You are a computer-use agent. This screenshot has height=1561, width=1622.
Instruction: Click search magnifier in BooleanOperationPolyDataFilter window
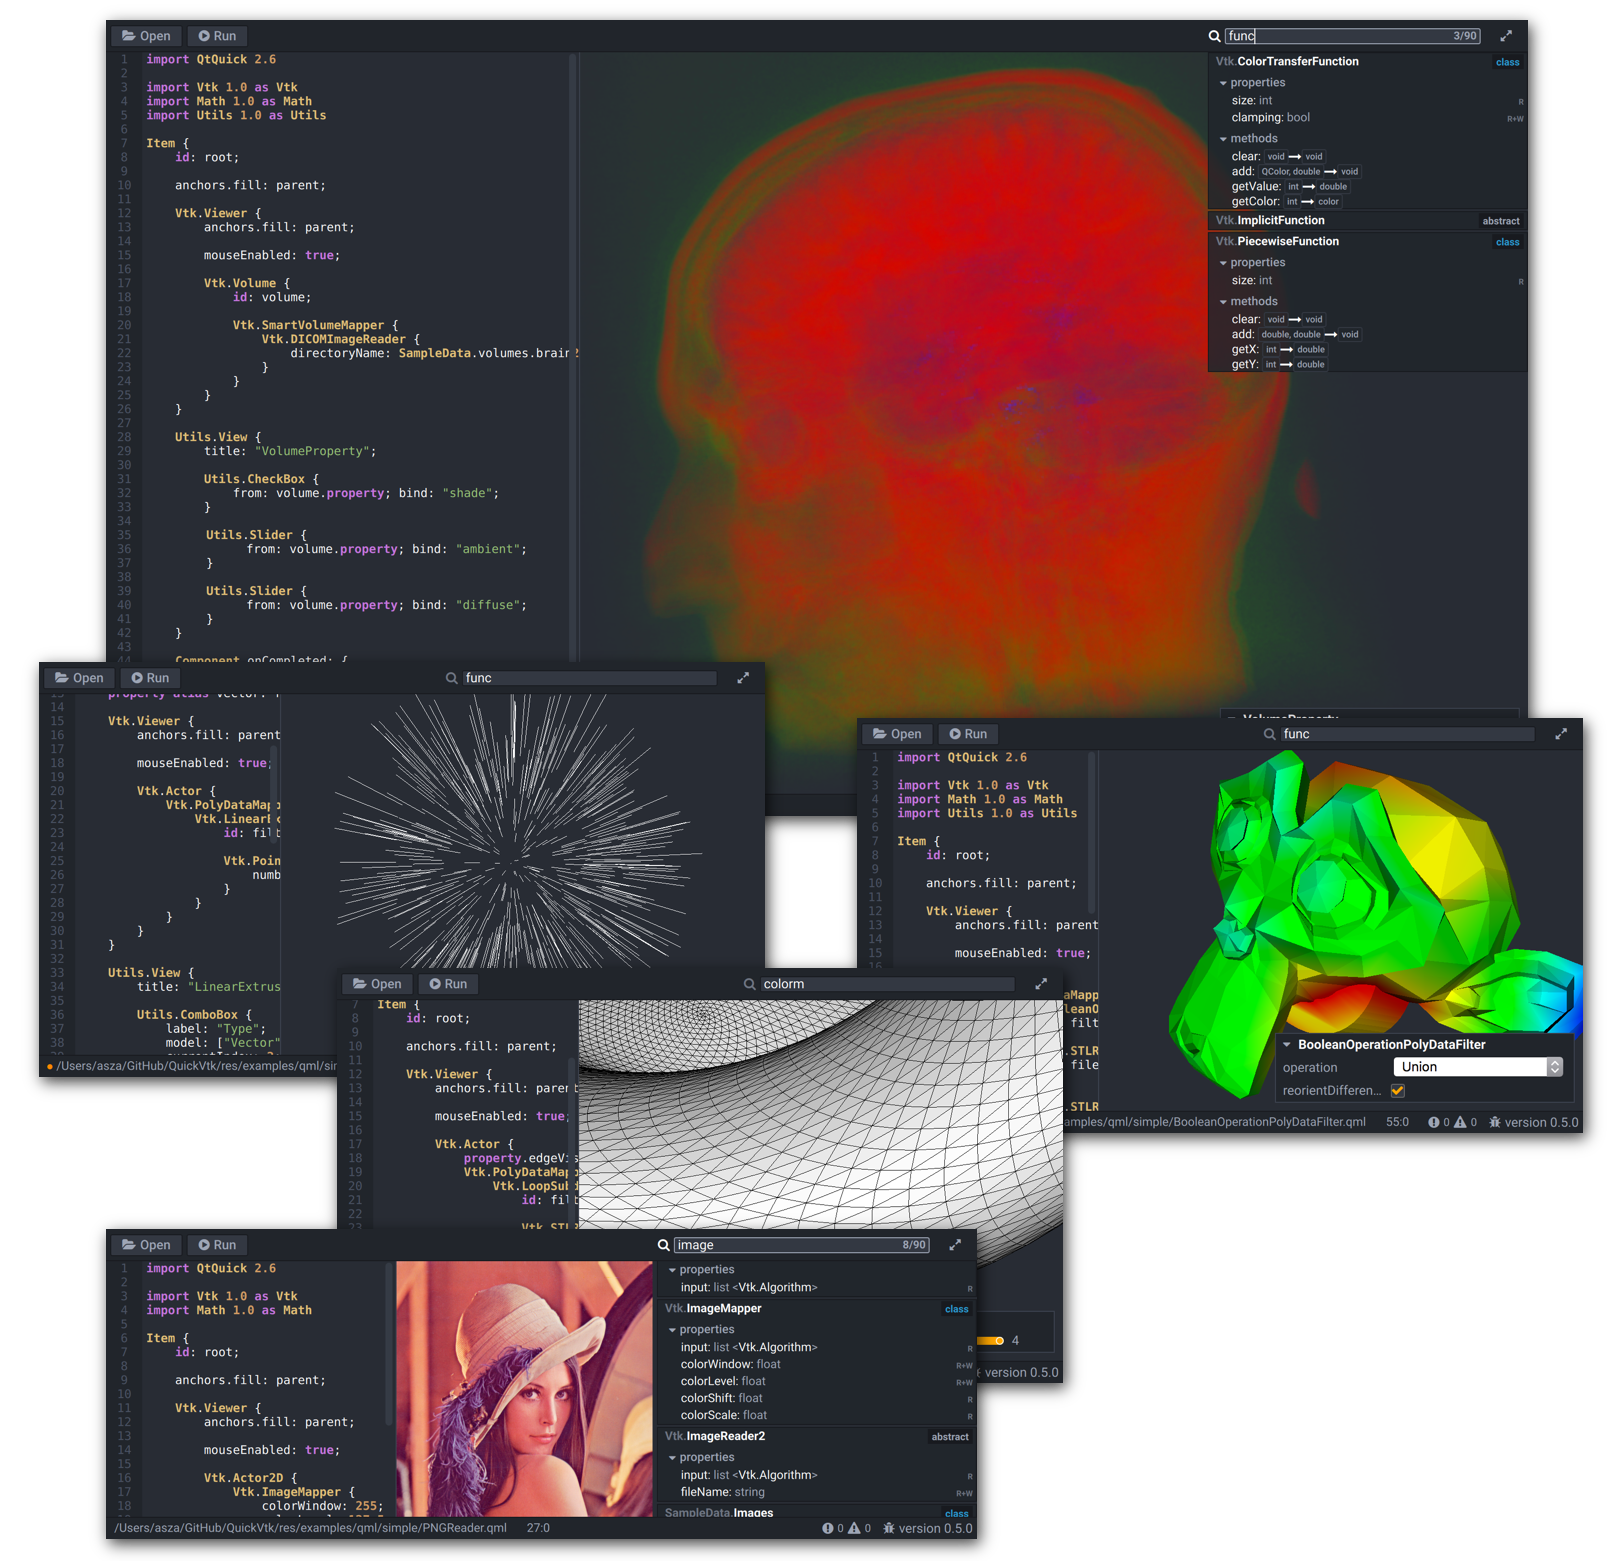pyautogui.click(x=1269, y=734)
